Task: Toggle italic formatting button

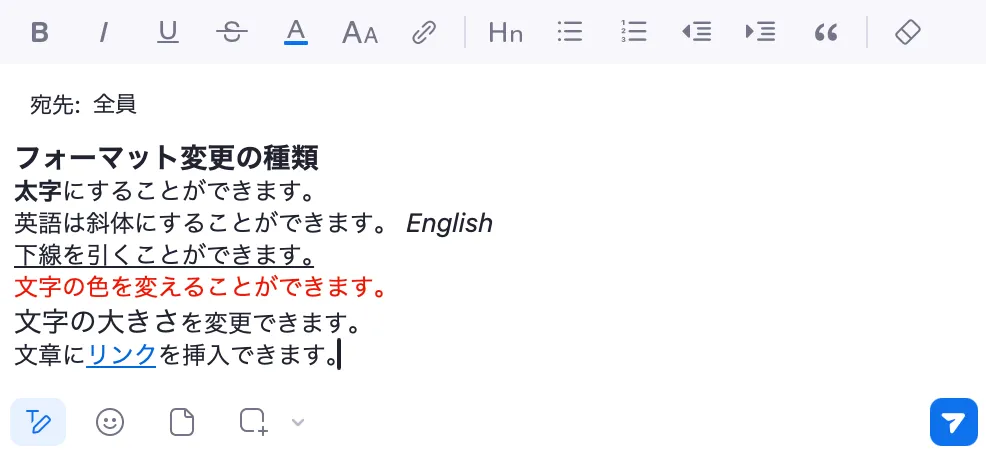Action: pos(103,32)
